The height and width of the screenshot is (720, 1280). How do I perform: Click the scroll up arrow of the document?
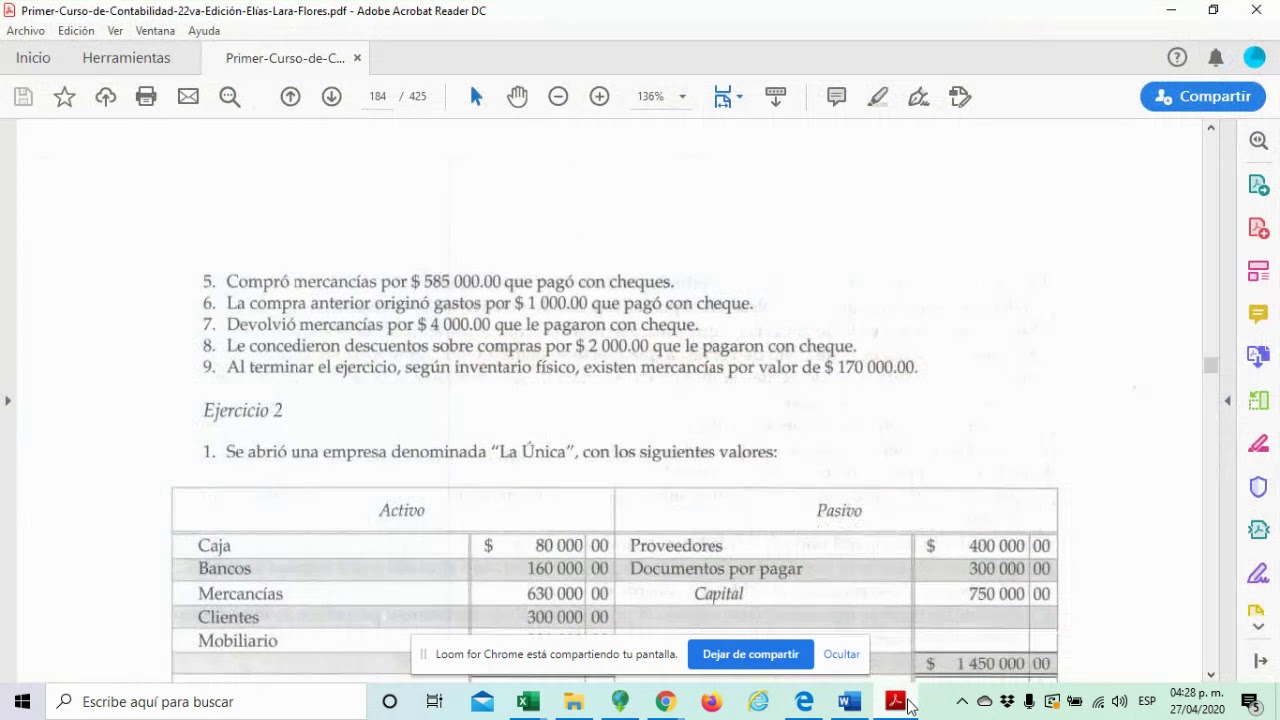pyautogui.click(x=1211, y=128)
